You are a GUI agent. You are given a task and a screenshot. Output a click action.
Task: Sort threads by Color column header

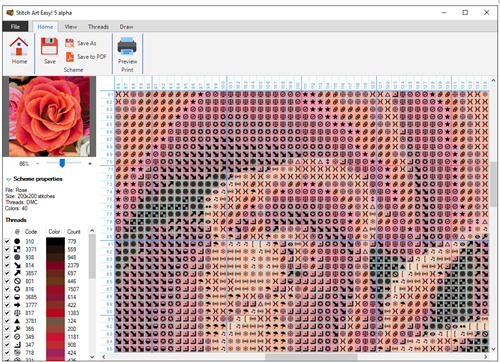pyautogui.click(x=54, y=231)
